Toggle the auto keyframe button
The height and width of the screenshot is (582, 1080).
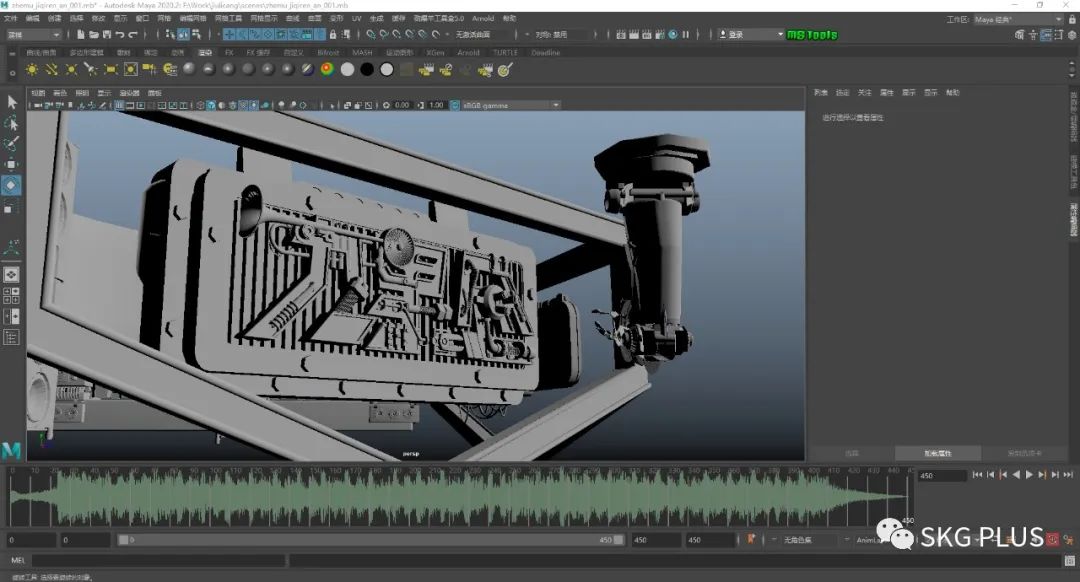(x=750, y=539)
